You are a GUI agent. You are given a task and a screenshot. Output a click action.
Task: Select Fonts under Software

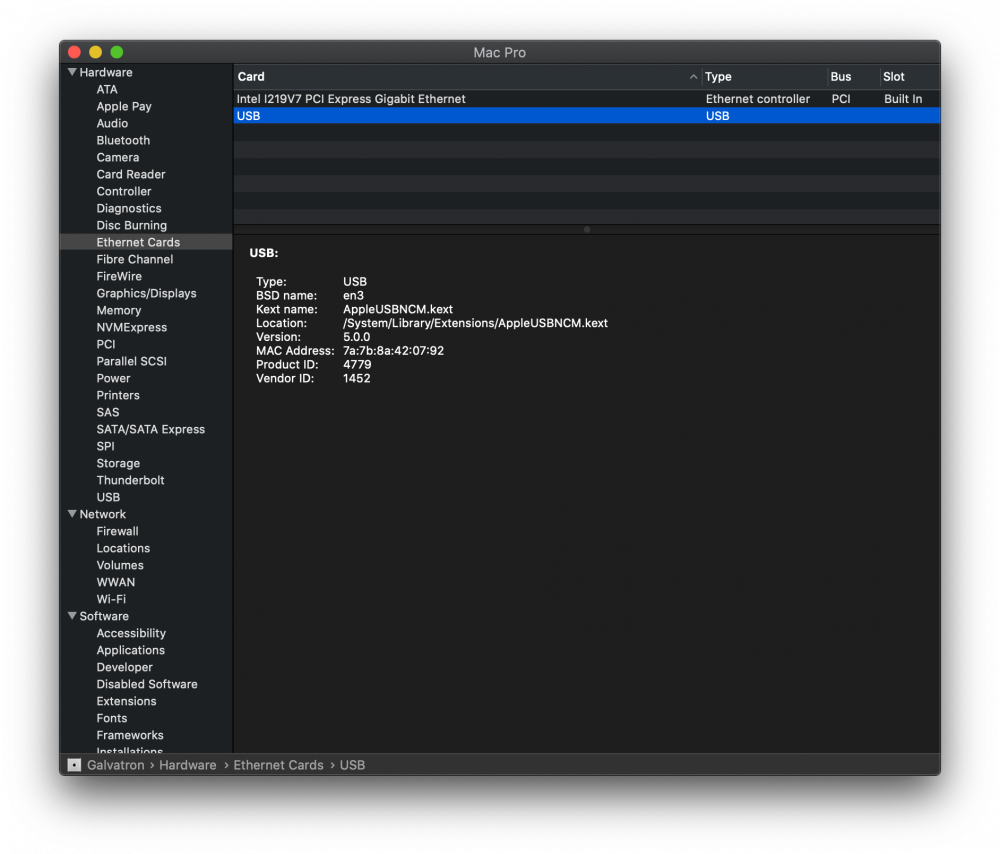(112, 718)
